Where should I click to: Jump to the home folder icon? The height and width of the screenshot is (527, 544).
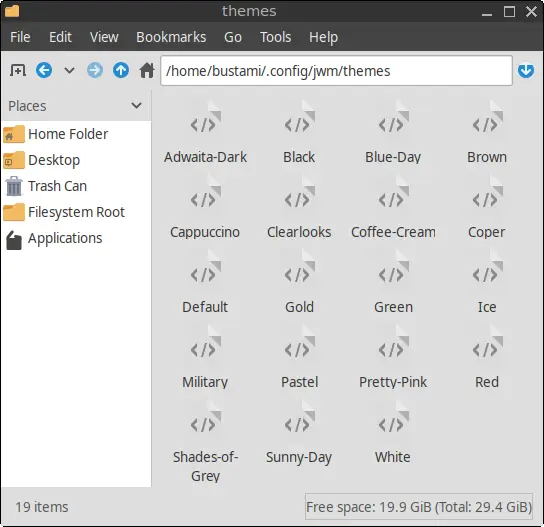pos(147,70)
